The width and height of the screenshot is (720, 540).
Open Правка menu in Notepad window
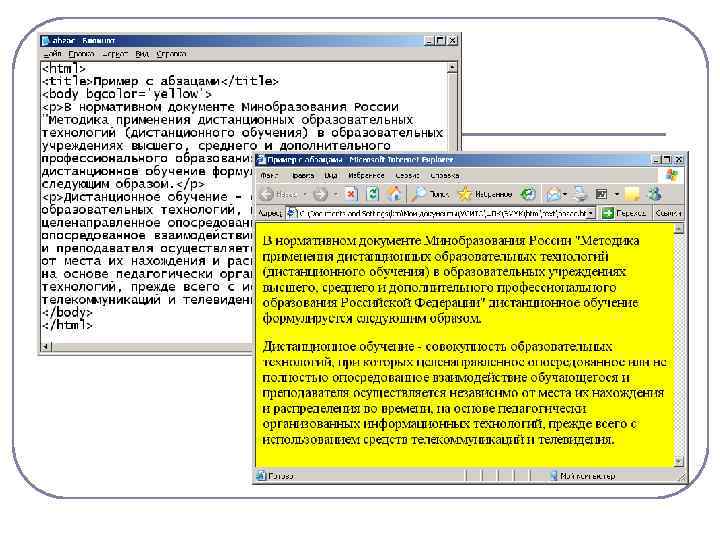[81, 54]
